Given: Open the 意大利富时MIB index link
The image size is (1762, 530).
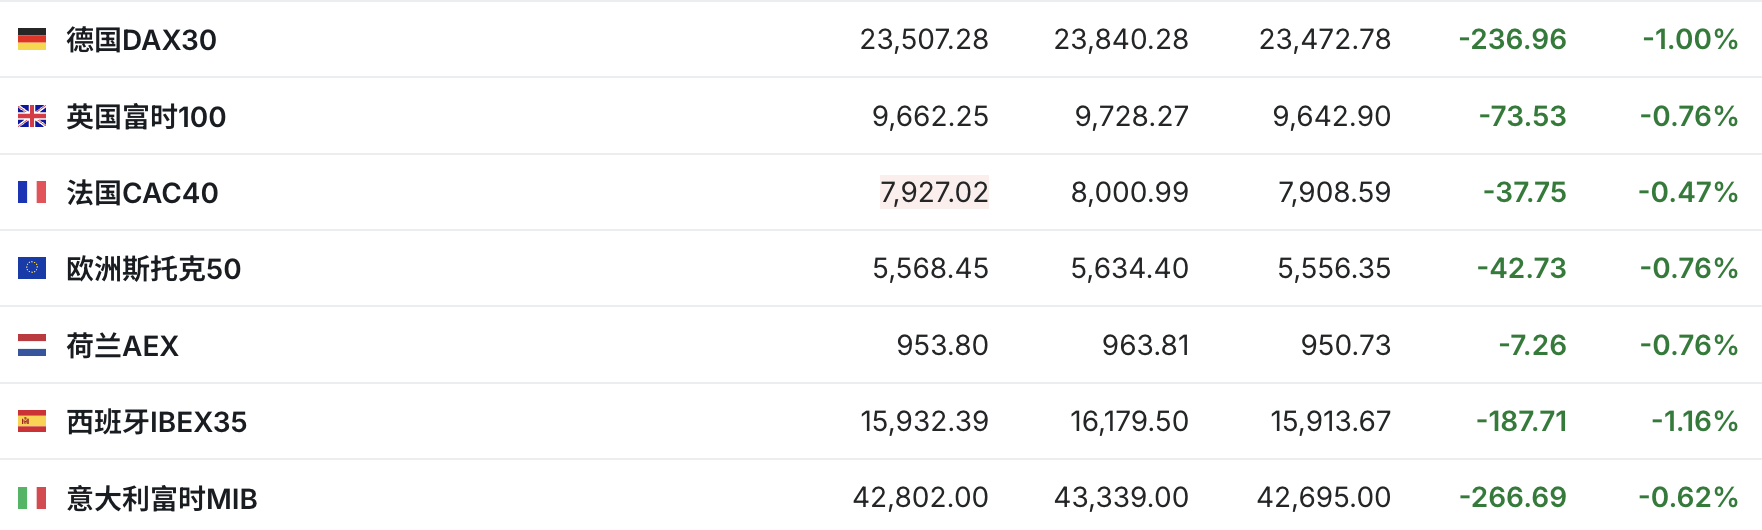Looking at the screenshot, I should (x=162, y=498).
